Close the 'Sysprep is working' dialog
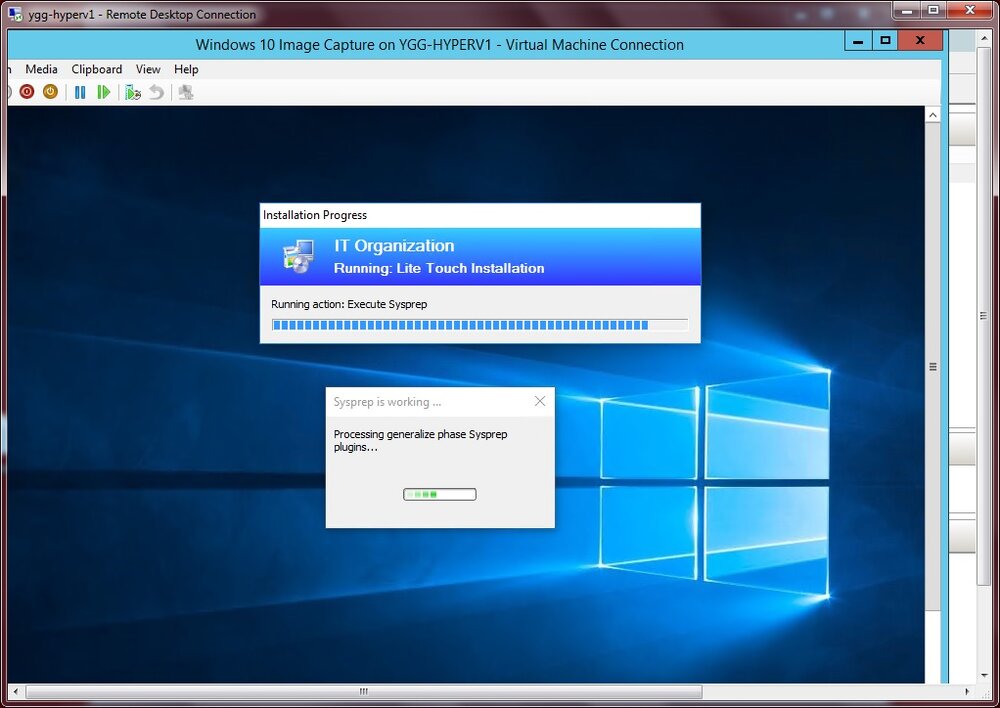 point(540,401)
